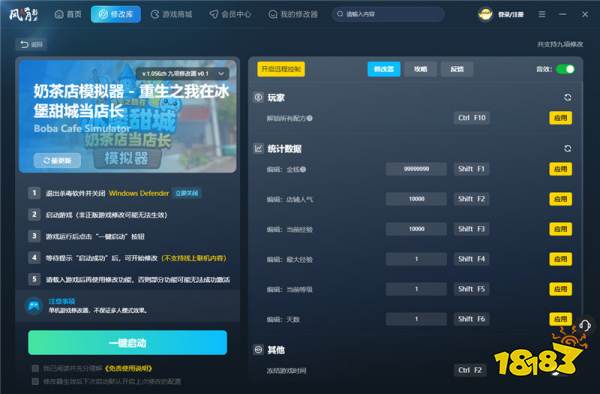This screenshot has width=600, height=394.
Task: Switch to the 攻略 tab
Action: click(x=420, y=69)
